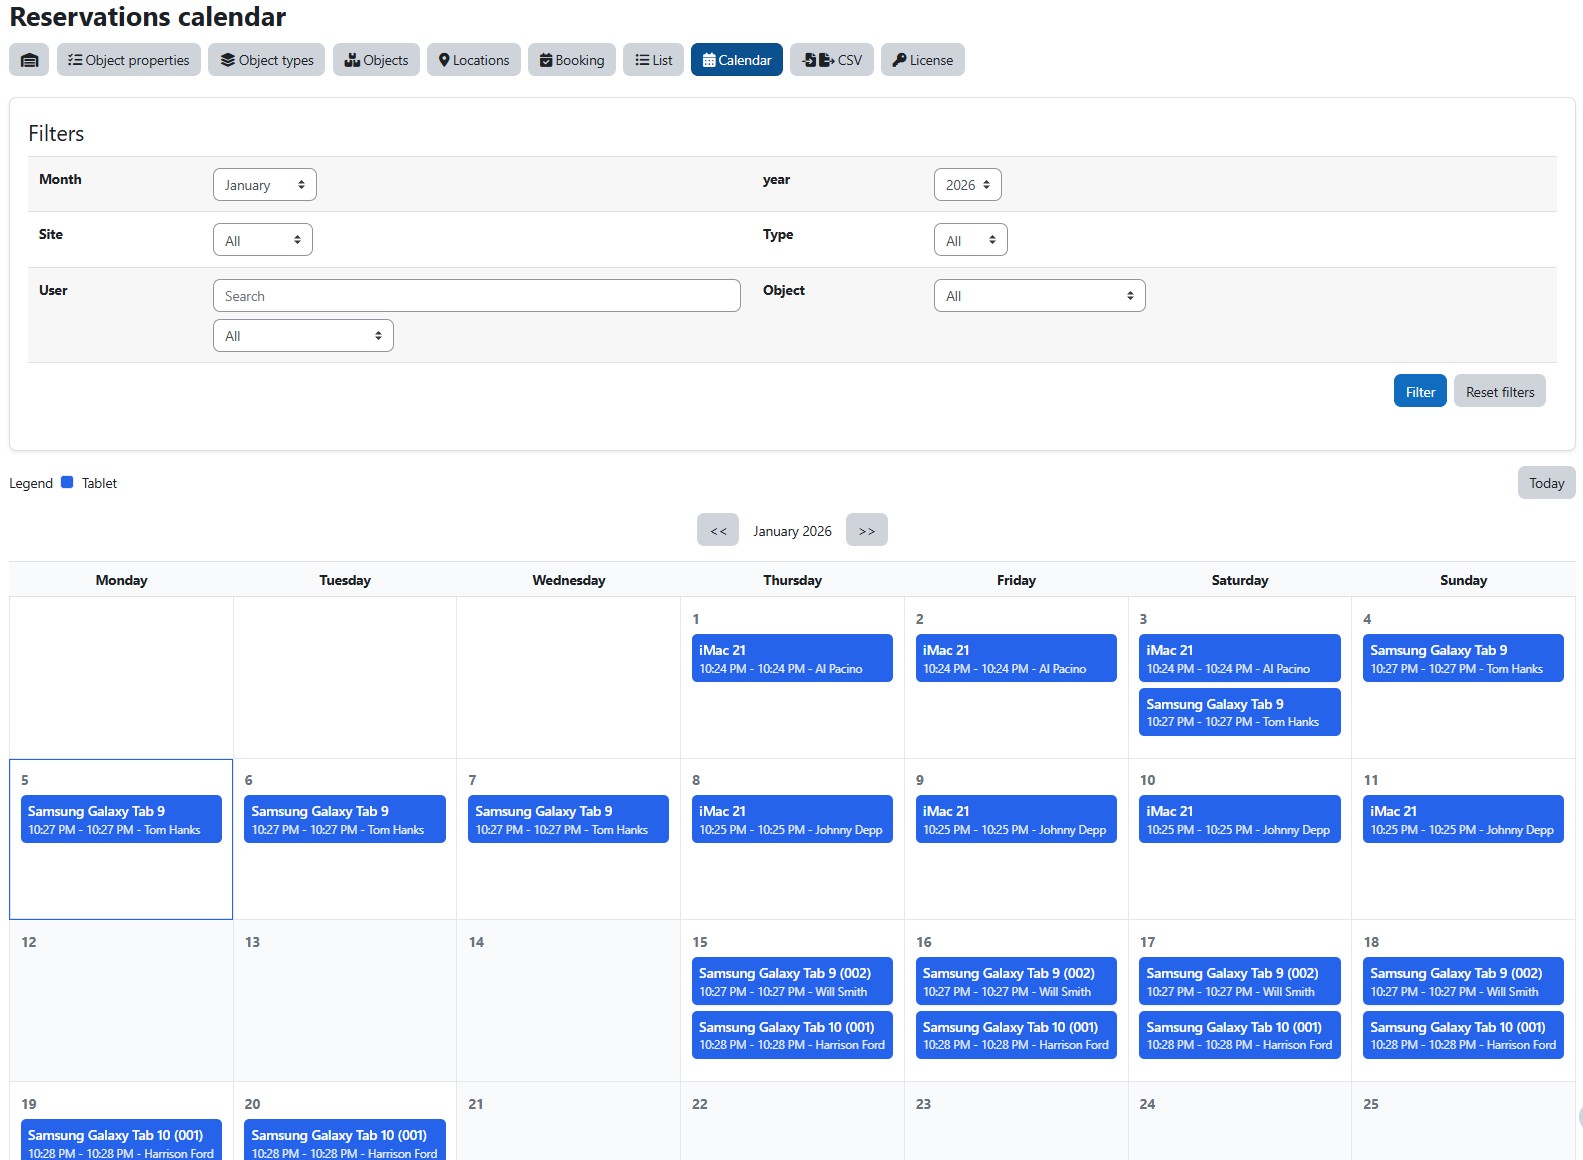Image resolution: width=1583 pixels, height=1160 pixels.
Task: Expand the Site filter dropdown
Action: click(263, 240)
